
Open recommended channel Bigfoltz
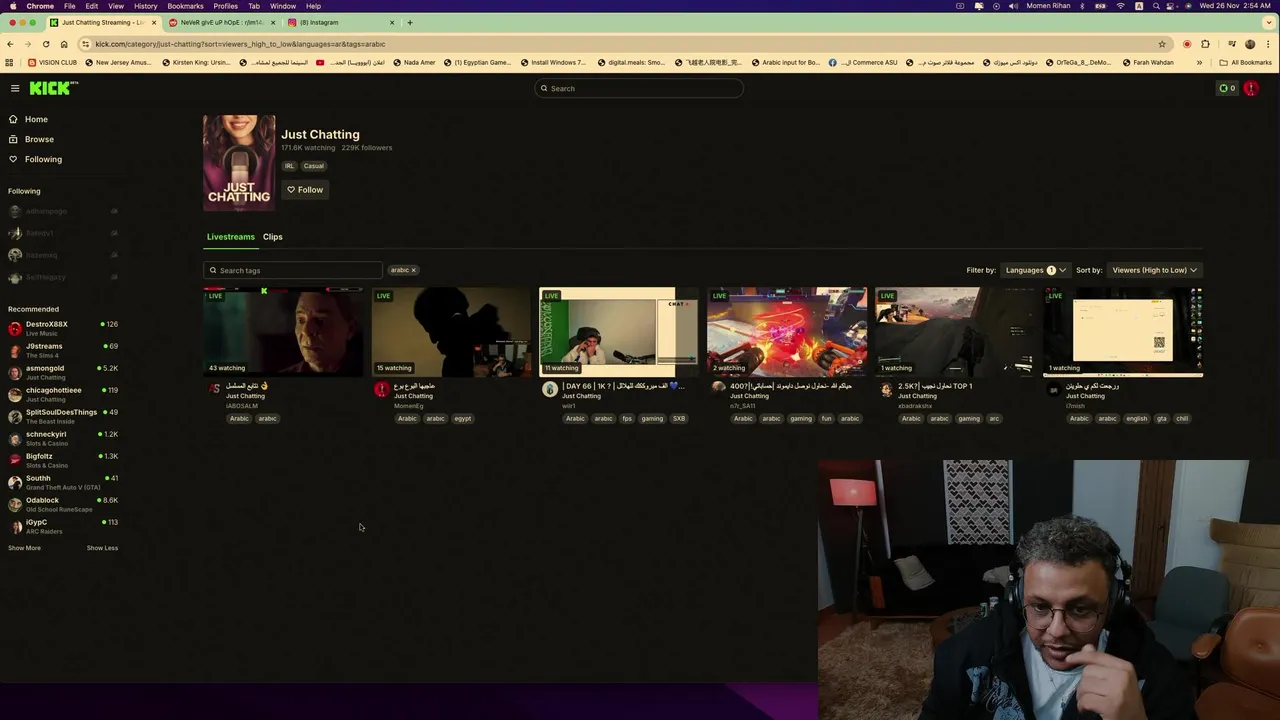[x=63, y=460]
